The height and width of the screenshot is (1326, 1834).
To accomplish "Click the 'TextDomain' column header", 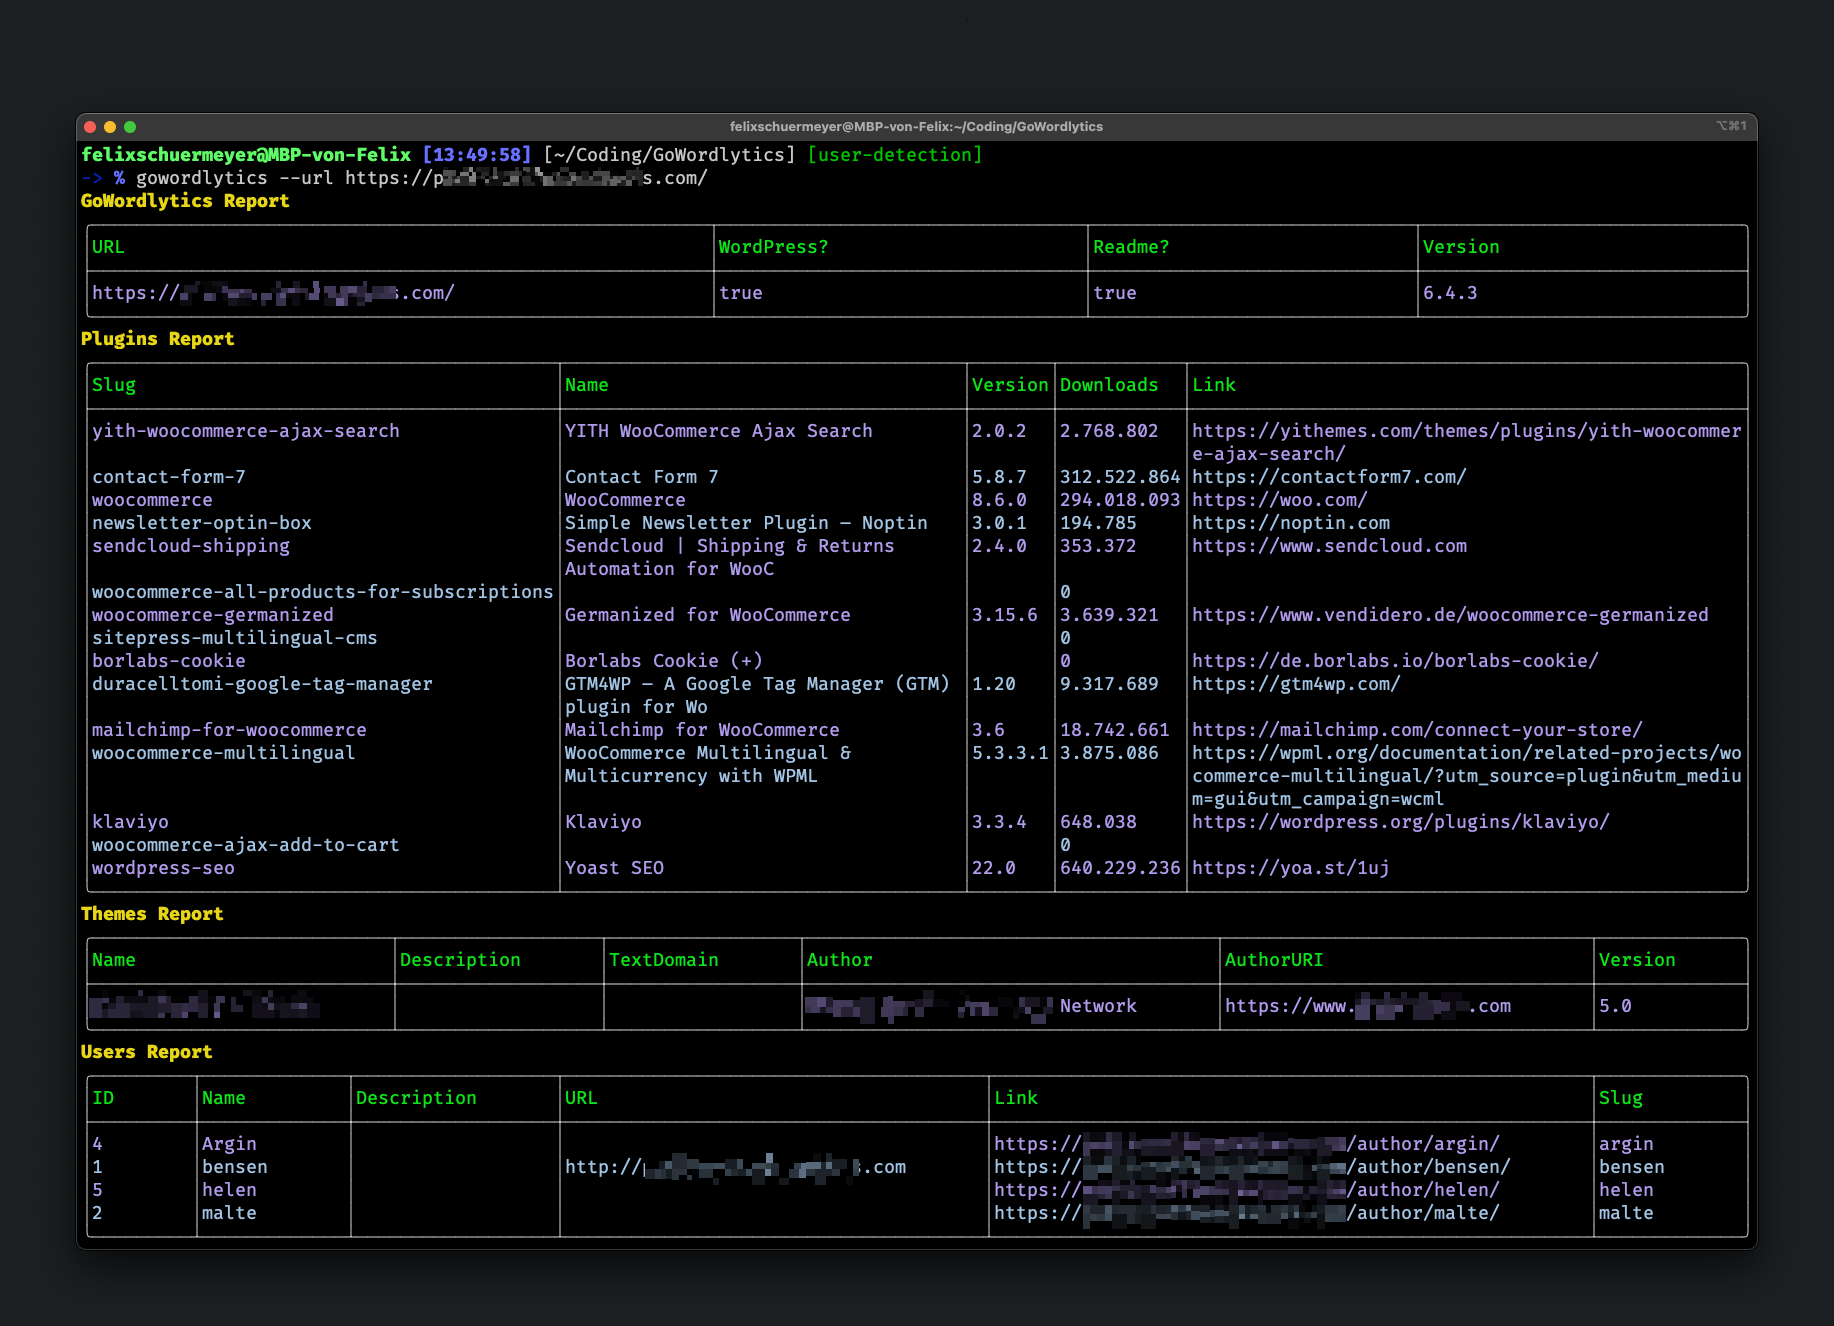I will 664,960.
